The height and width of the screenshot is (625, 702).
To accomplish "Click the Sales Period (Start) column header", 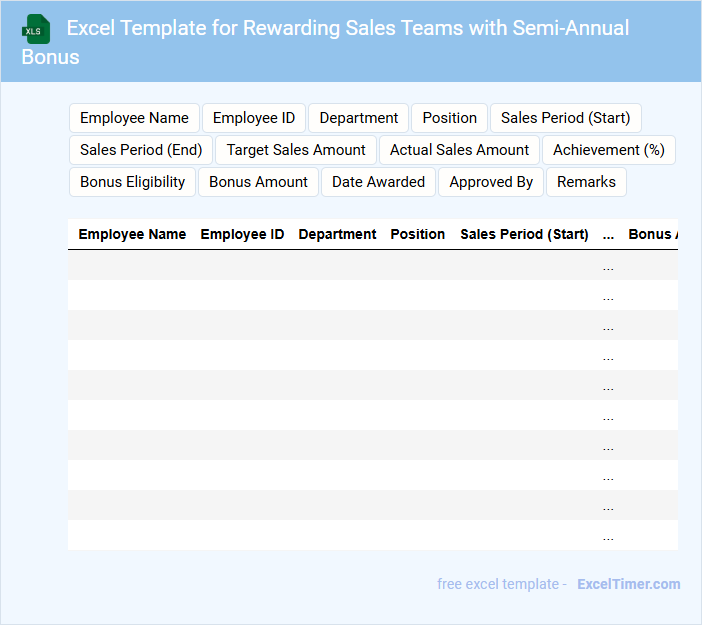I will (524, 234).
